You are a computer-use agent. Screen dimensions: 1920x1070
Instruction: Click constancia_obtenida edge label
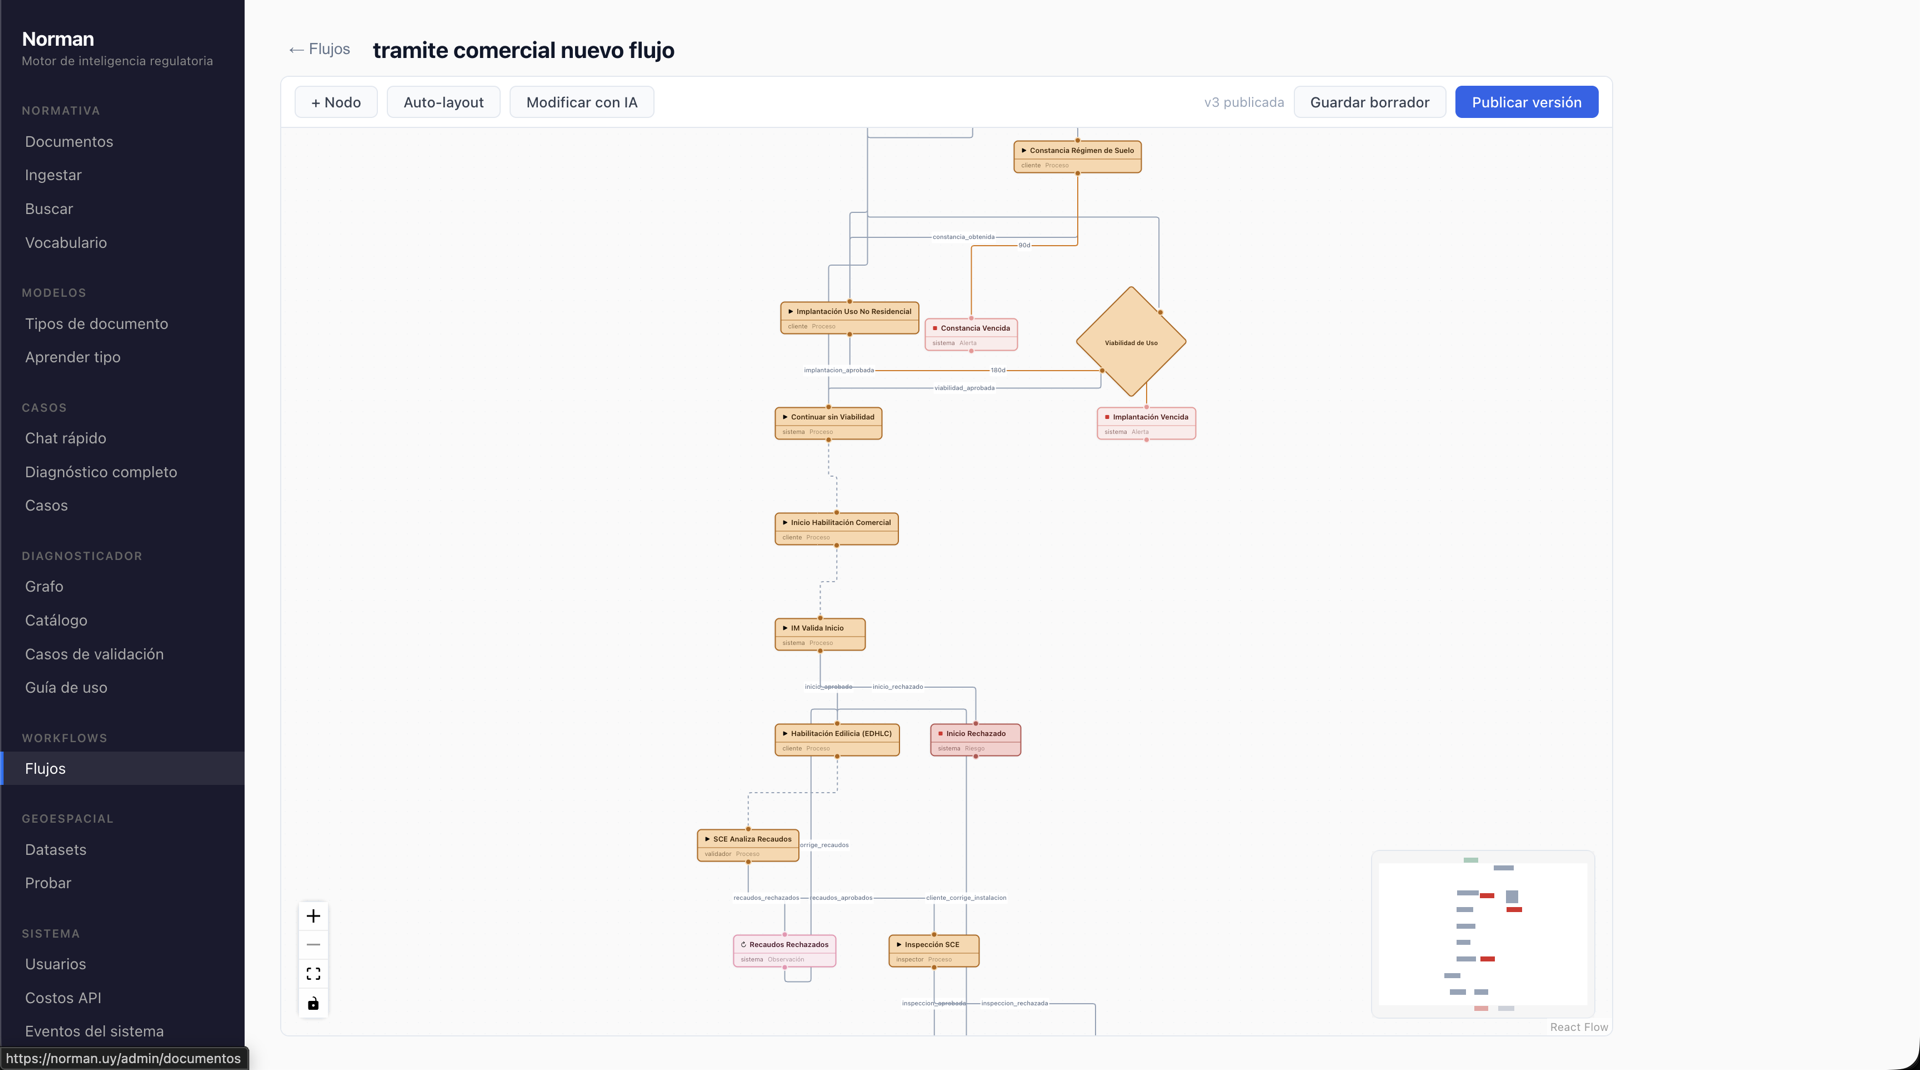coord(963,237)
